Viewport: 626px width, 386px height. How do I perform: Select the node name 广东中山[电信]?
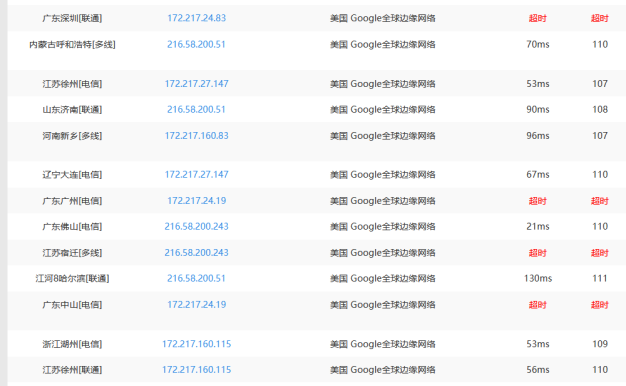[72, 305]
